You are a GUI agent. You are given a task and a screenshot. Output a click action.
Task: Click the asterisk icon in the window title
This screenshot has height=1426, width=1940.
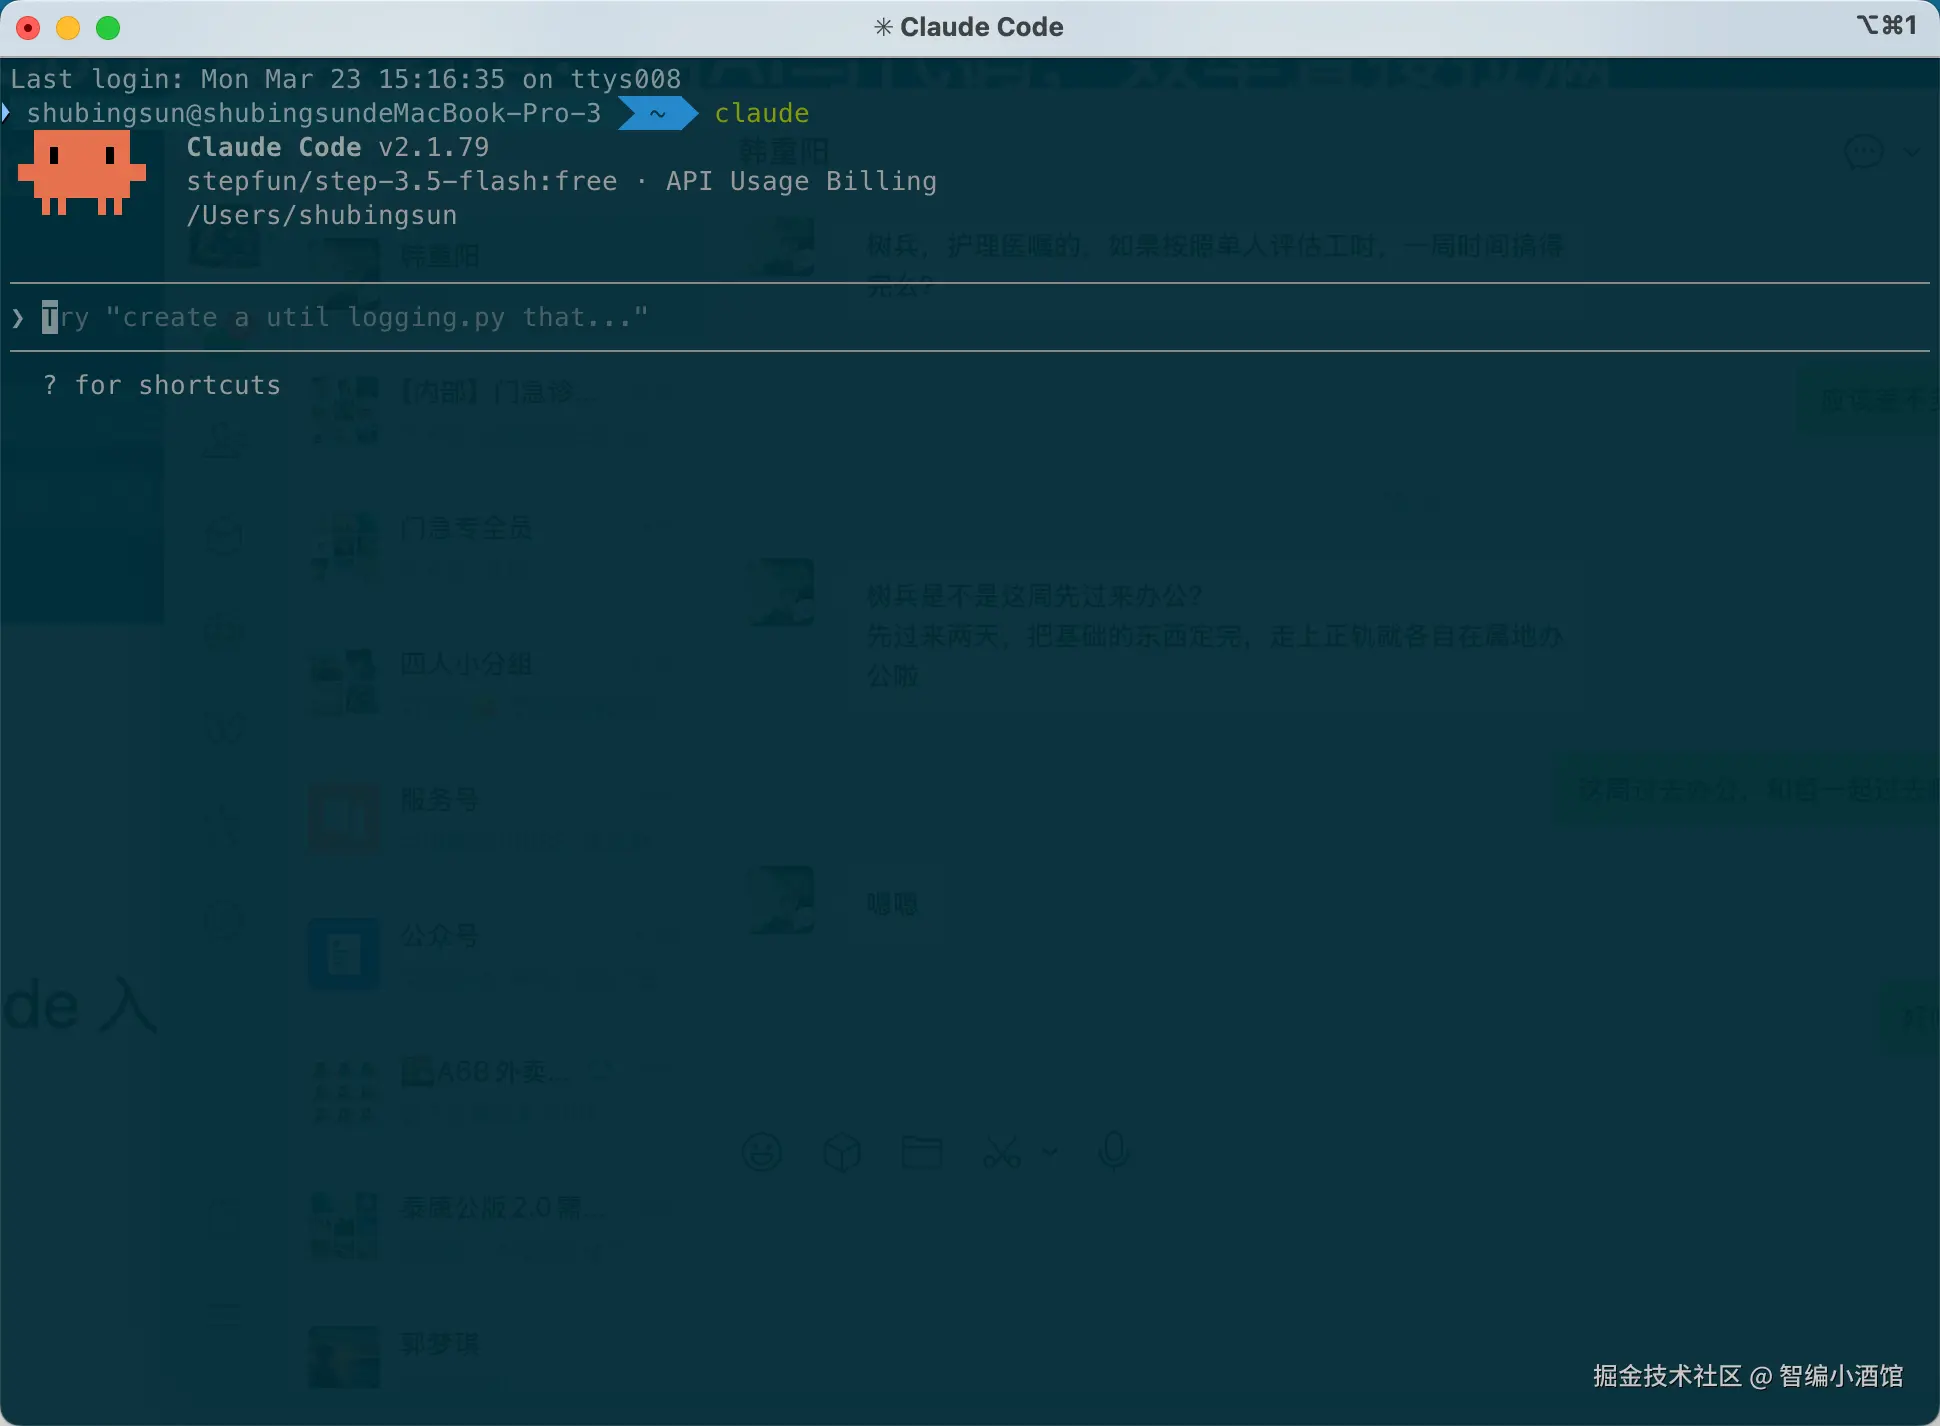coord(883,27)
